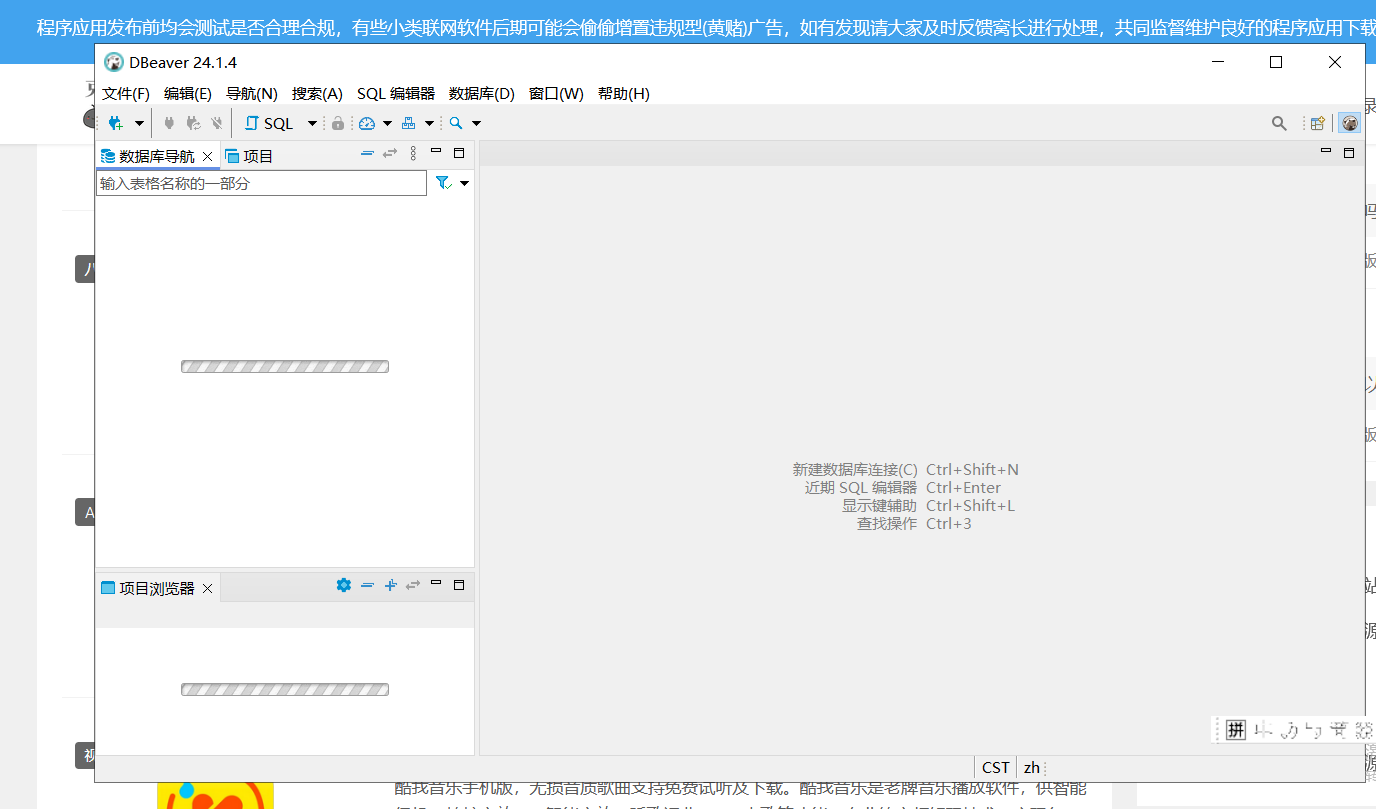Open the 文件(F) menu
This screenshot has width=1376, height=809.
click(126, 93)
